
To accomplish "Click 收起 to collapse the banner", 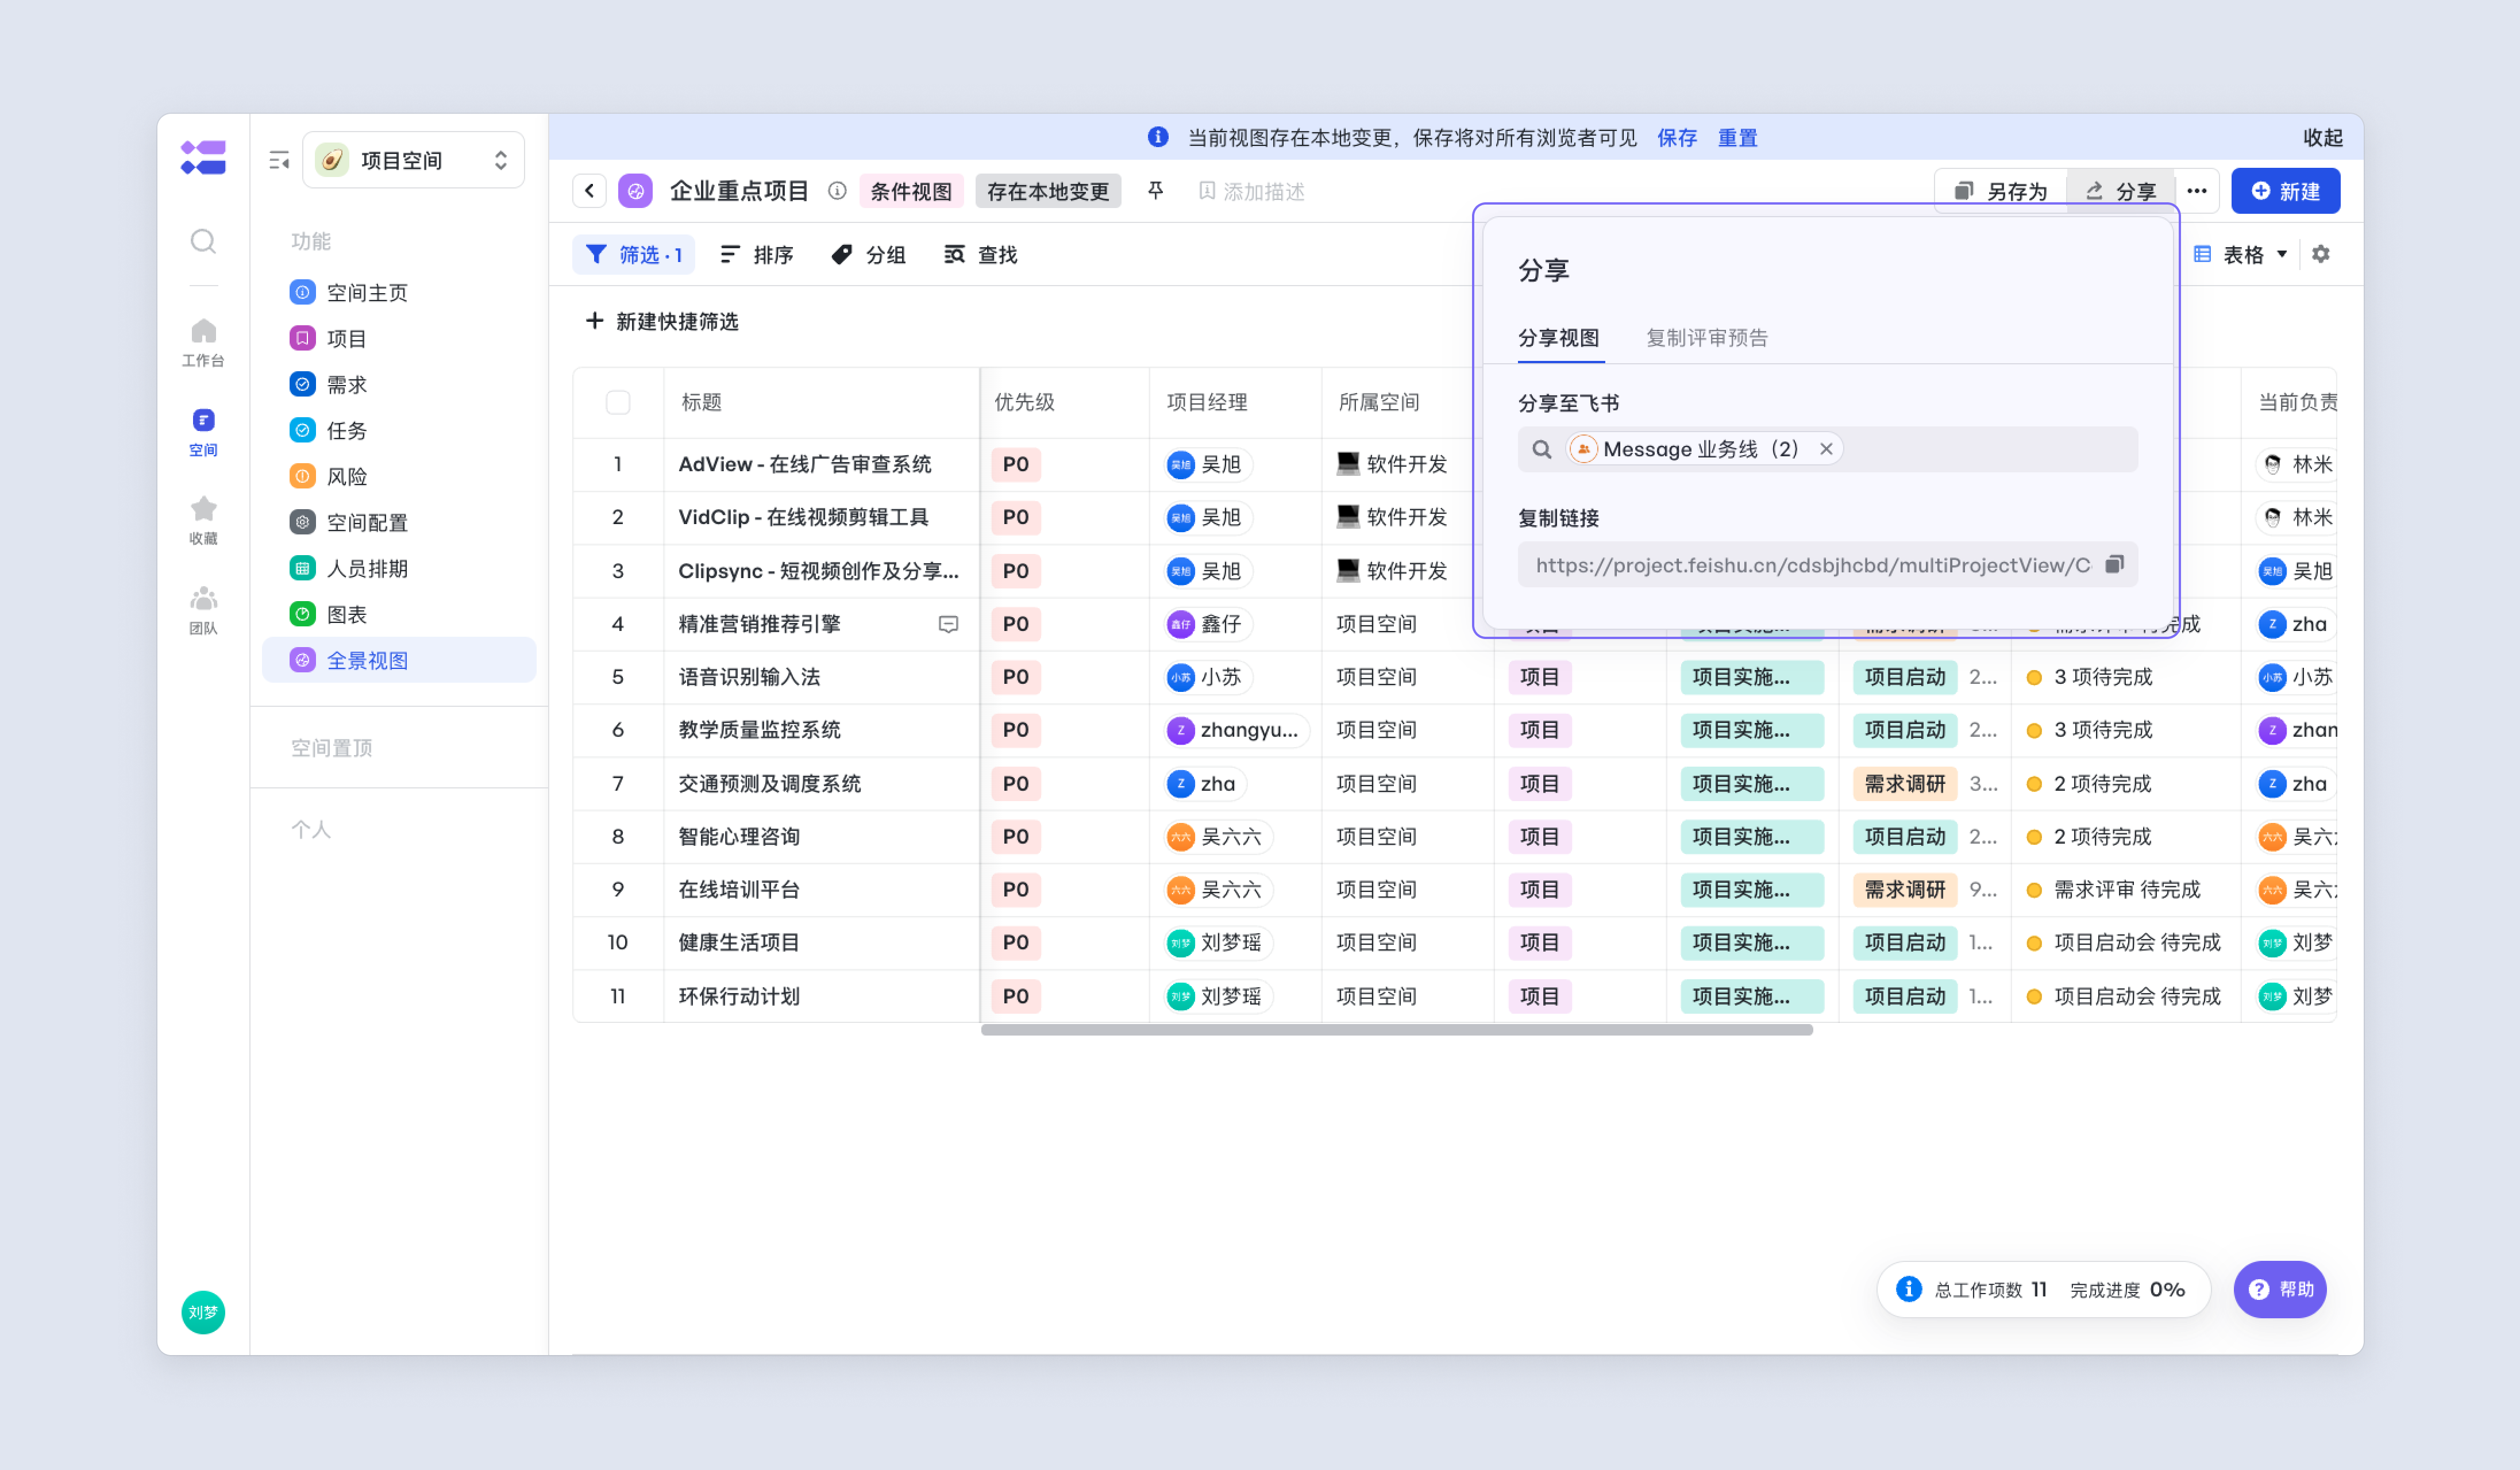I will 2323,138.
